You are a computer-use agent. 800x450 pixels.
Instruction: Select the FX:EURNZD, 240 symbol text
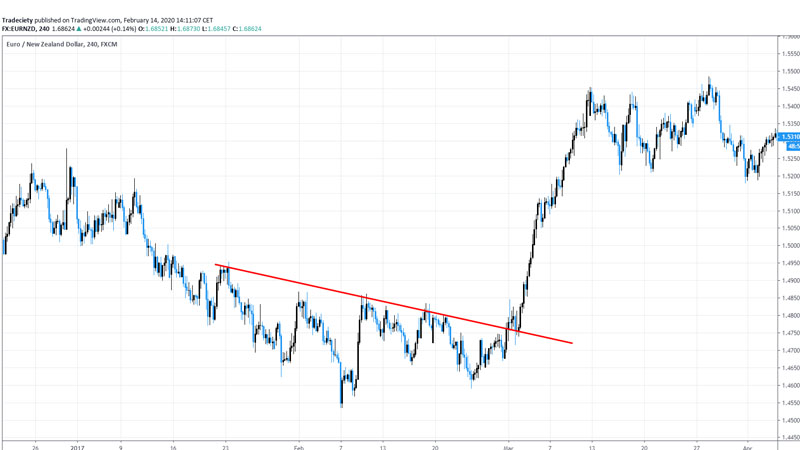pyautogui.click(x=26, y=29)
